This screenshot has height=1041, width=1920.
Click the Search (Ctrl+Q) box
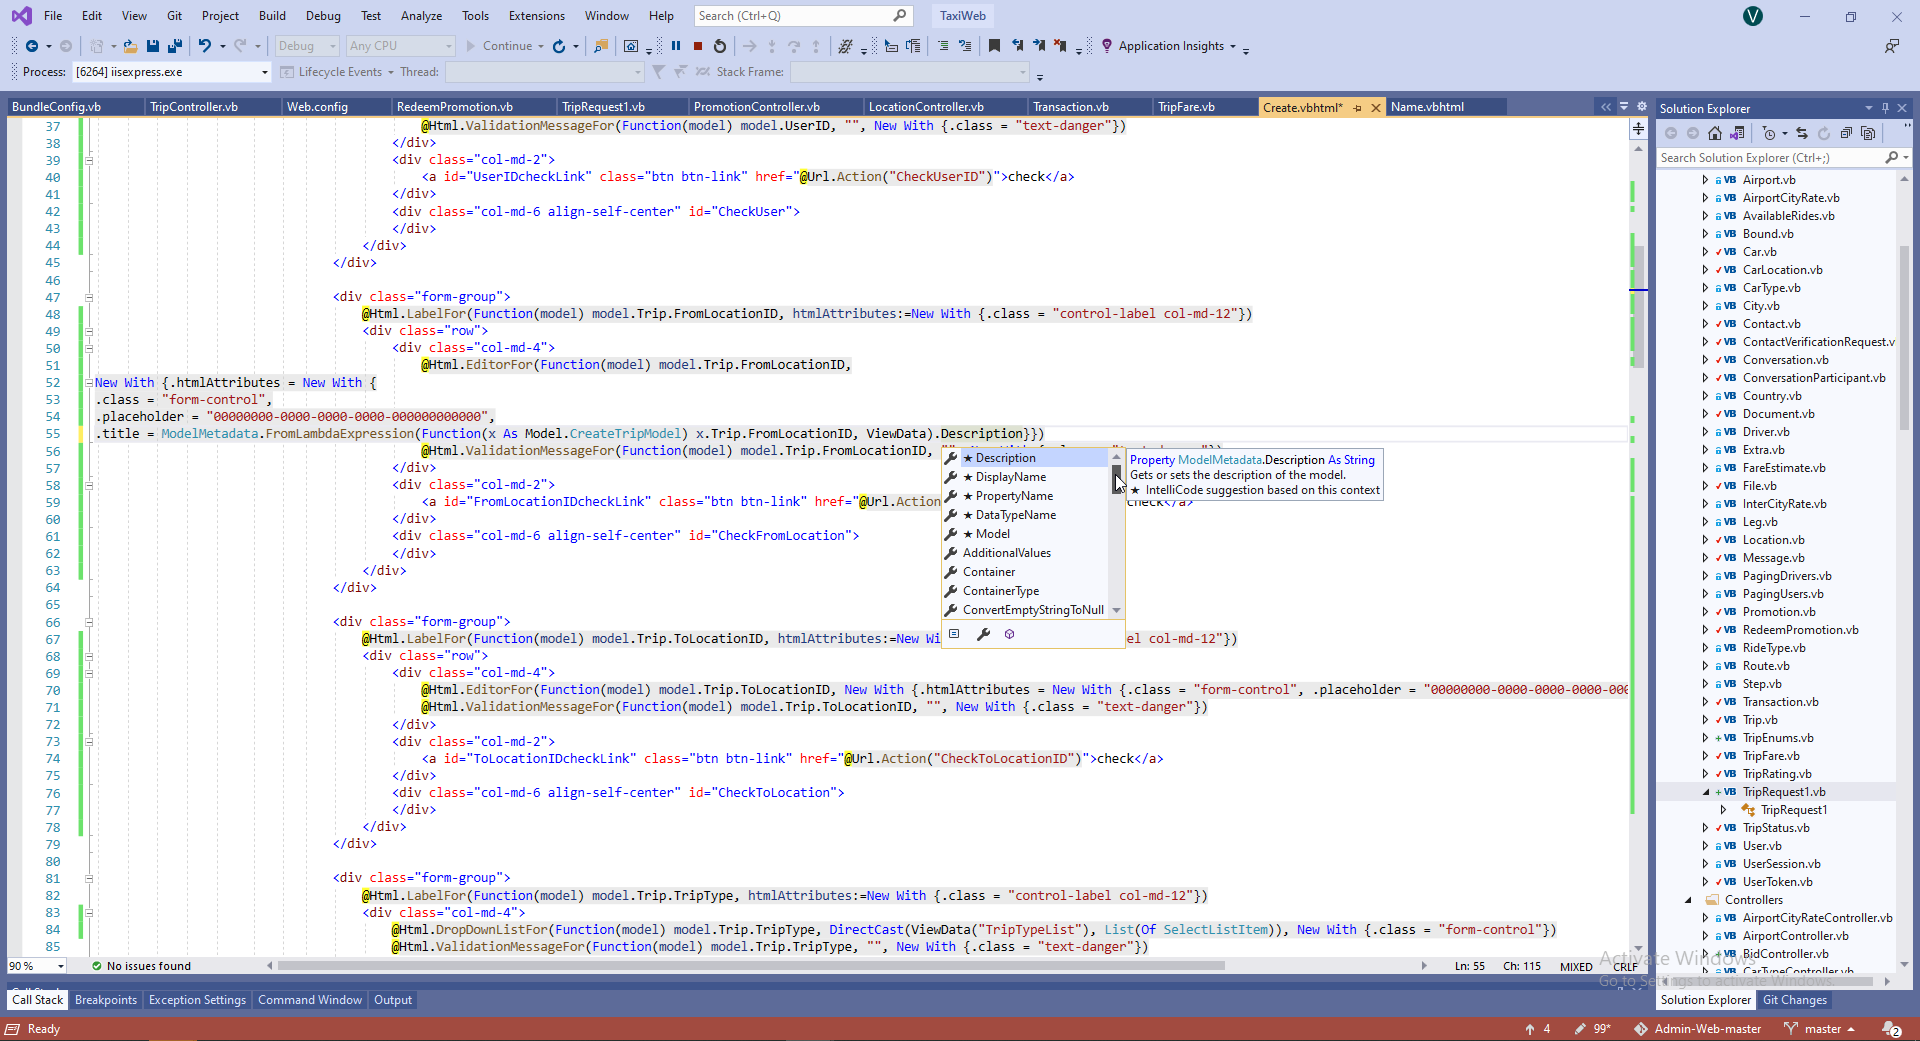point(803,16)
